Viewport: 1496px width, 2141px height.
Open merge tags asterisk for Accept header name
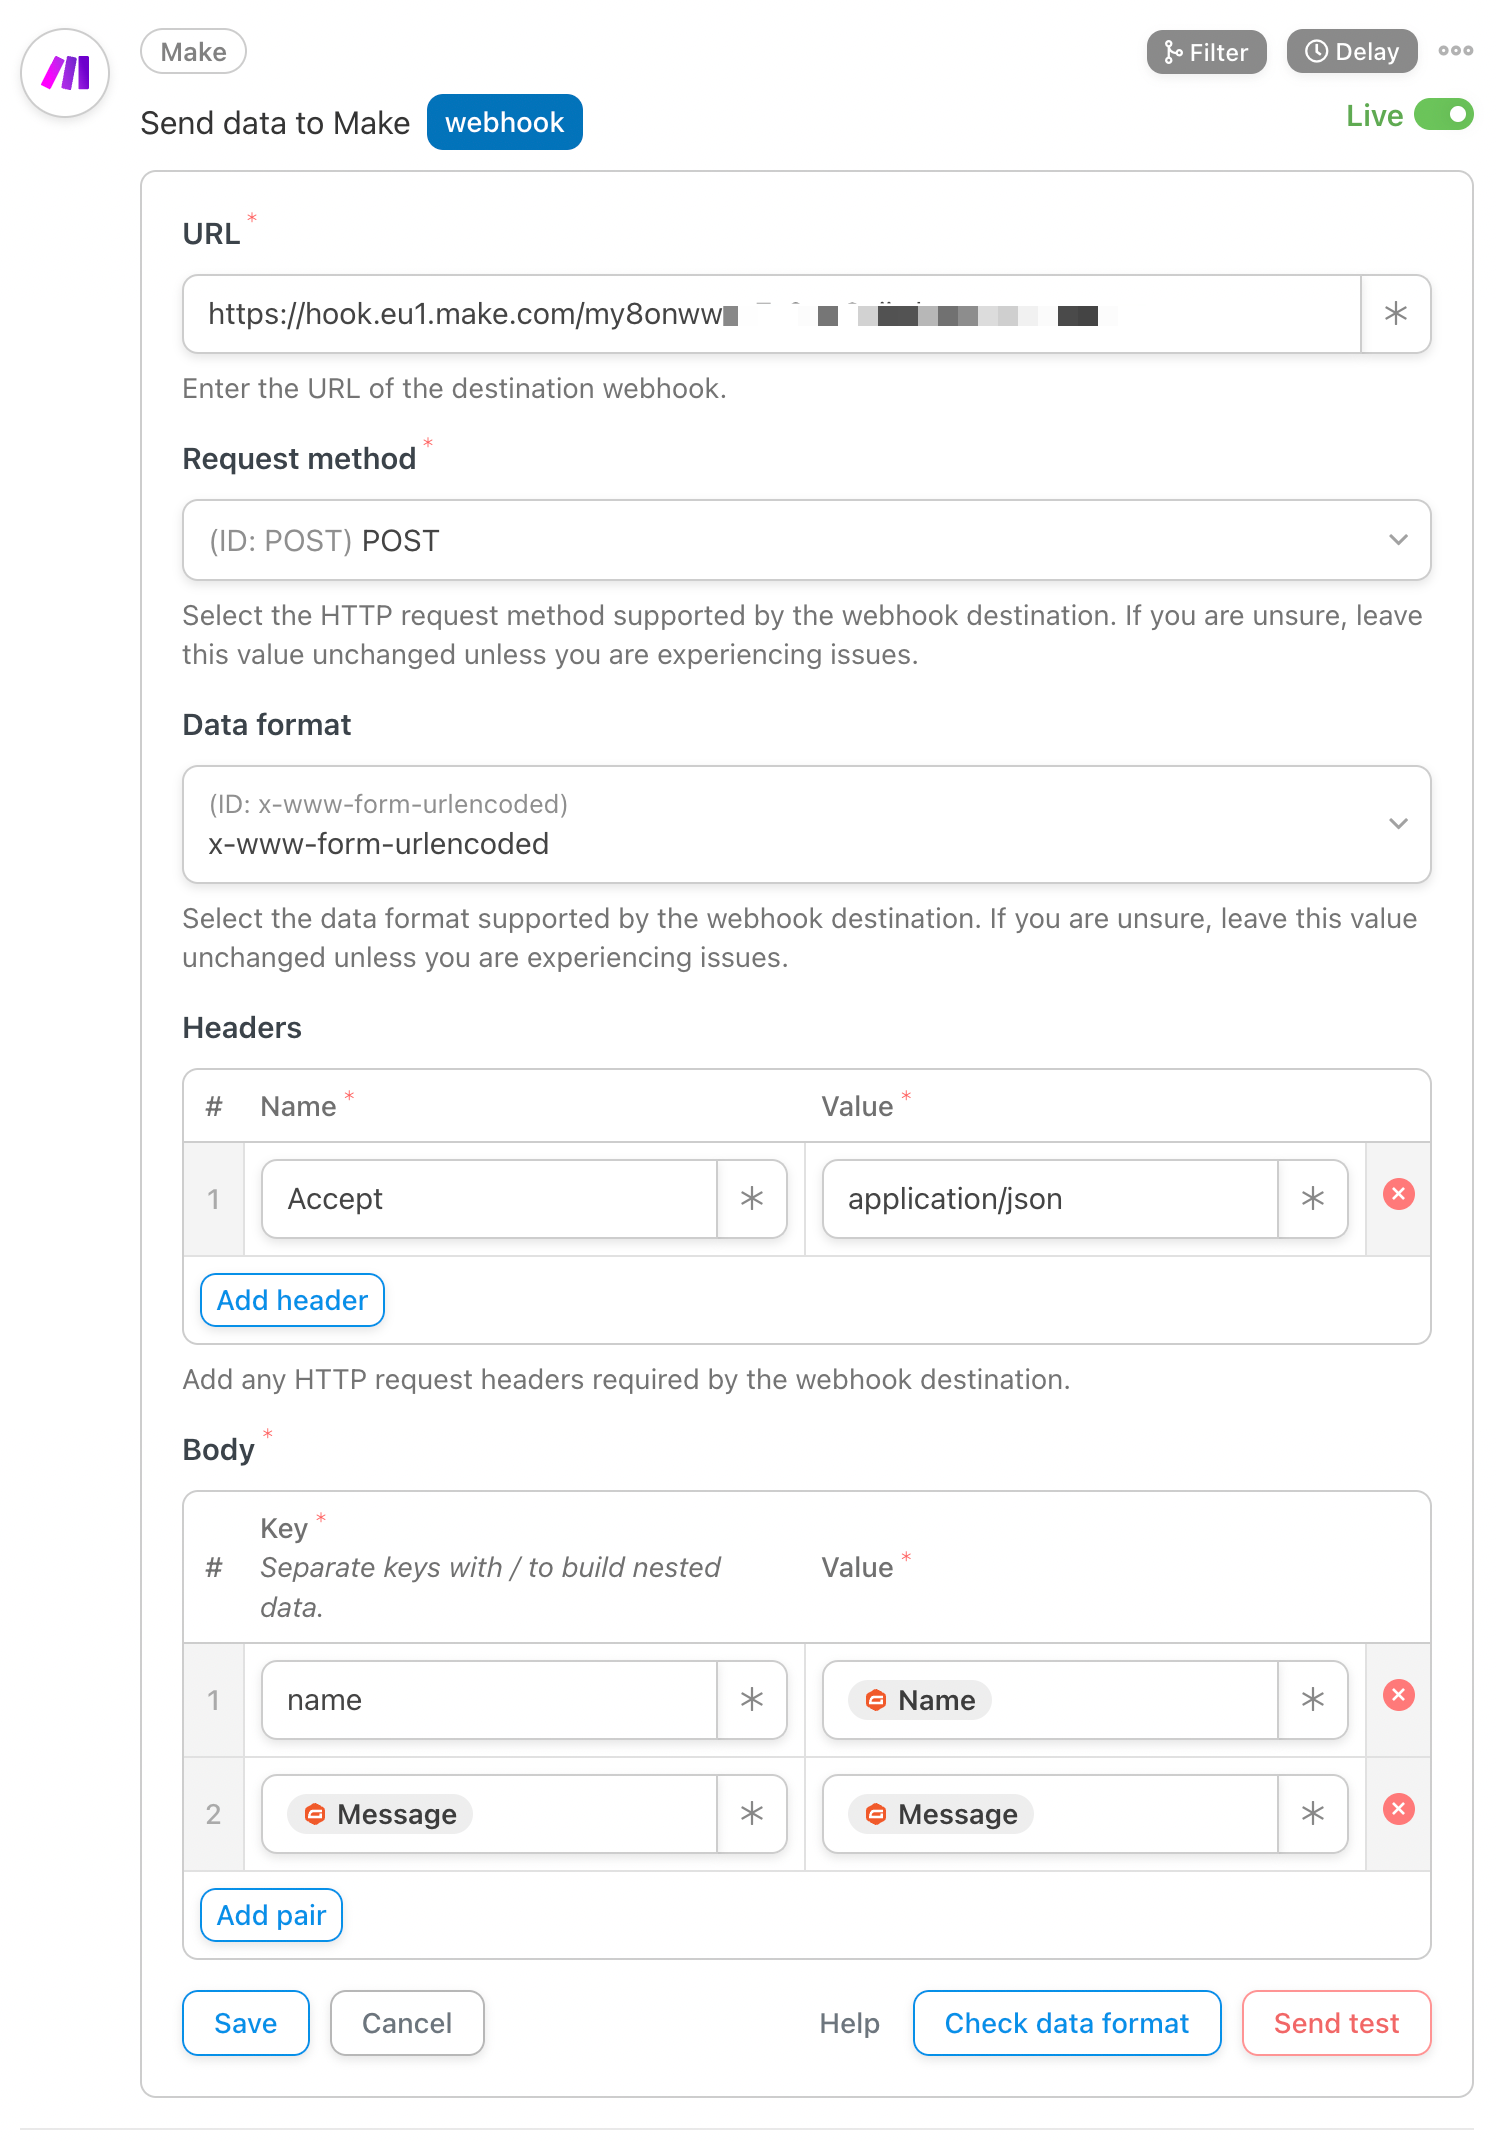click(751, 1198)
